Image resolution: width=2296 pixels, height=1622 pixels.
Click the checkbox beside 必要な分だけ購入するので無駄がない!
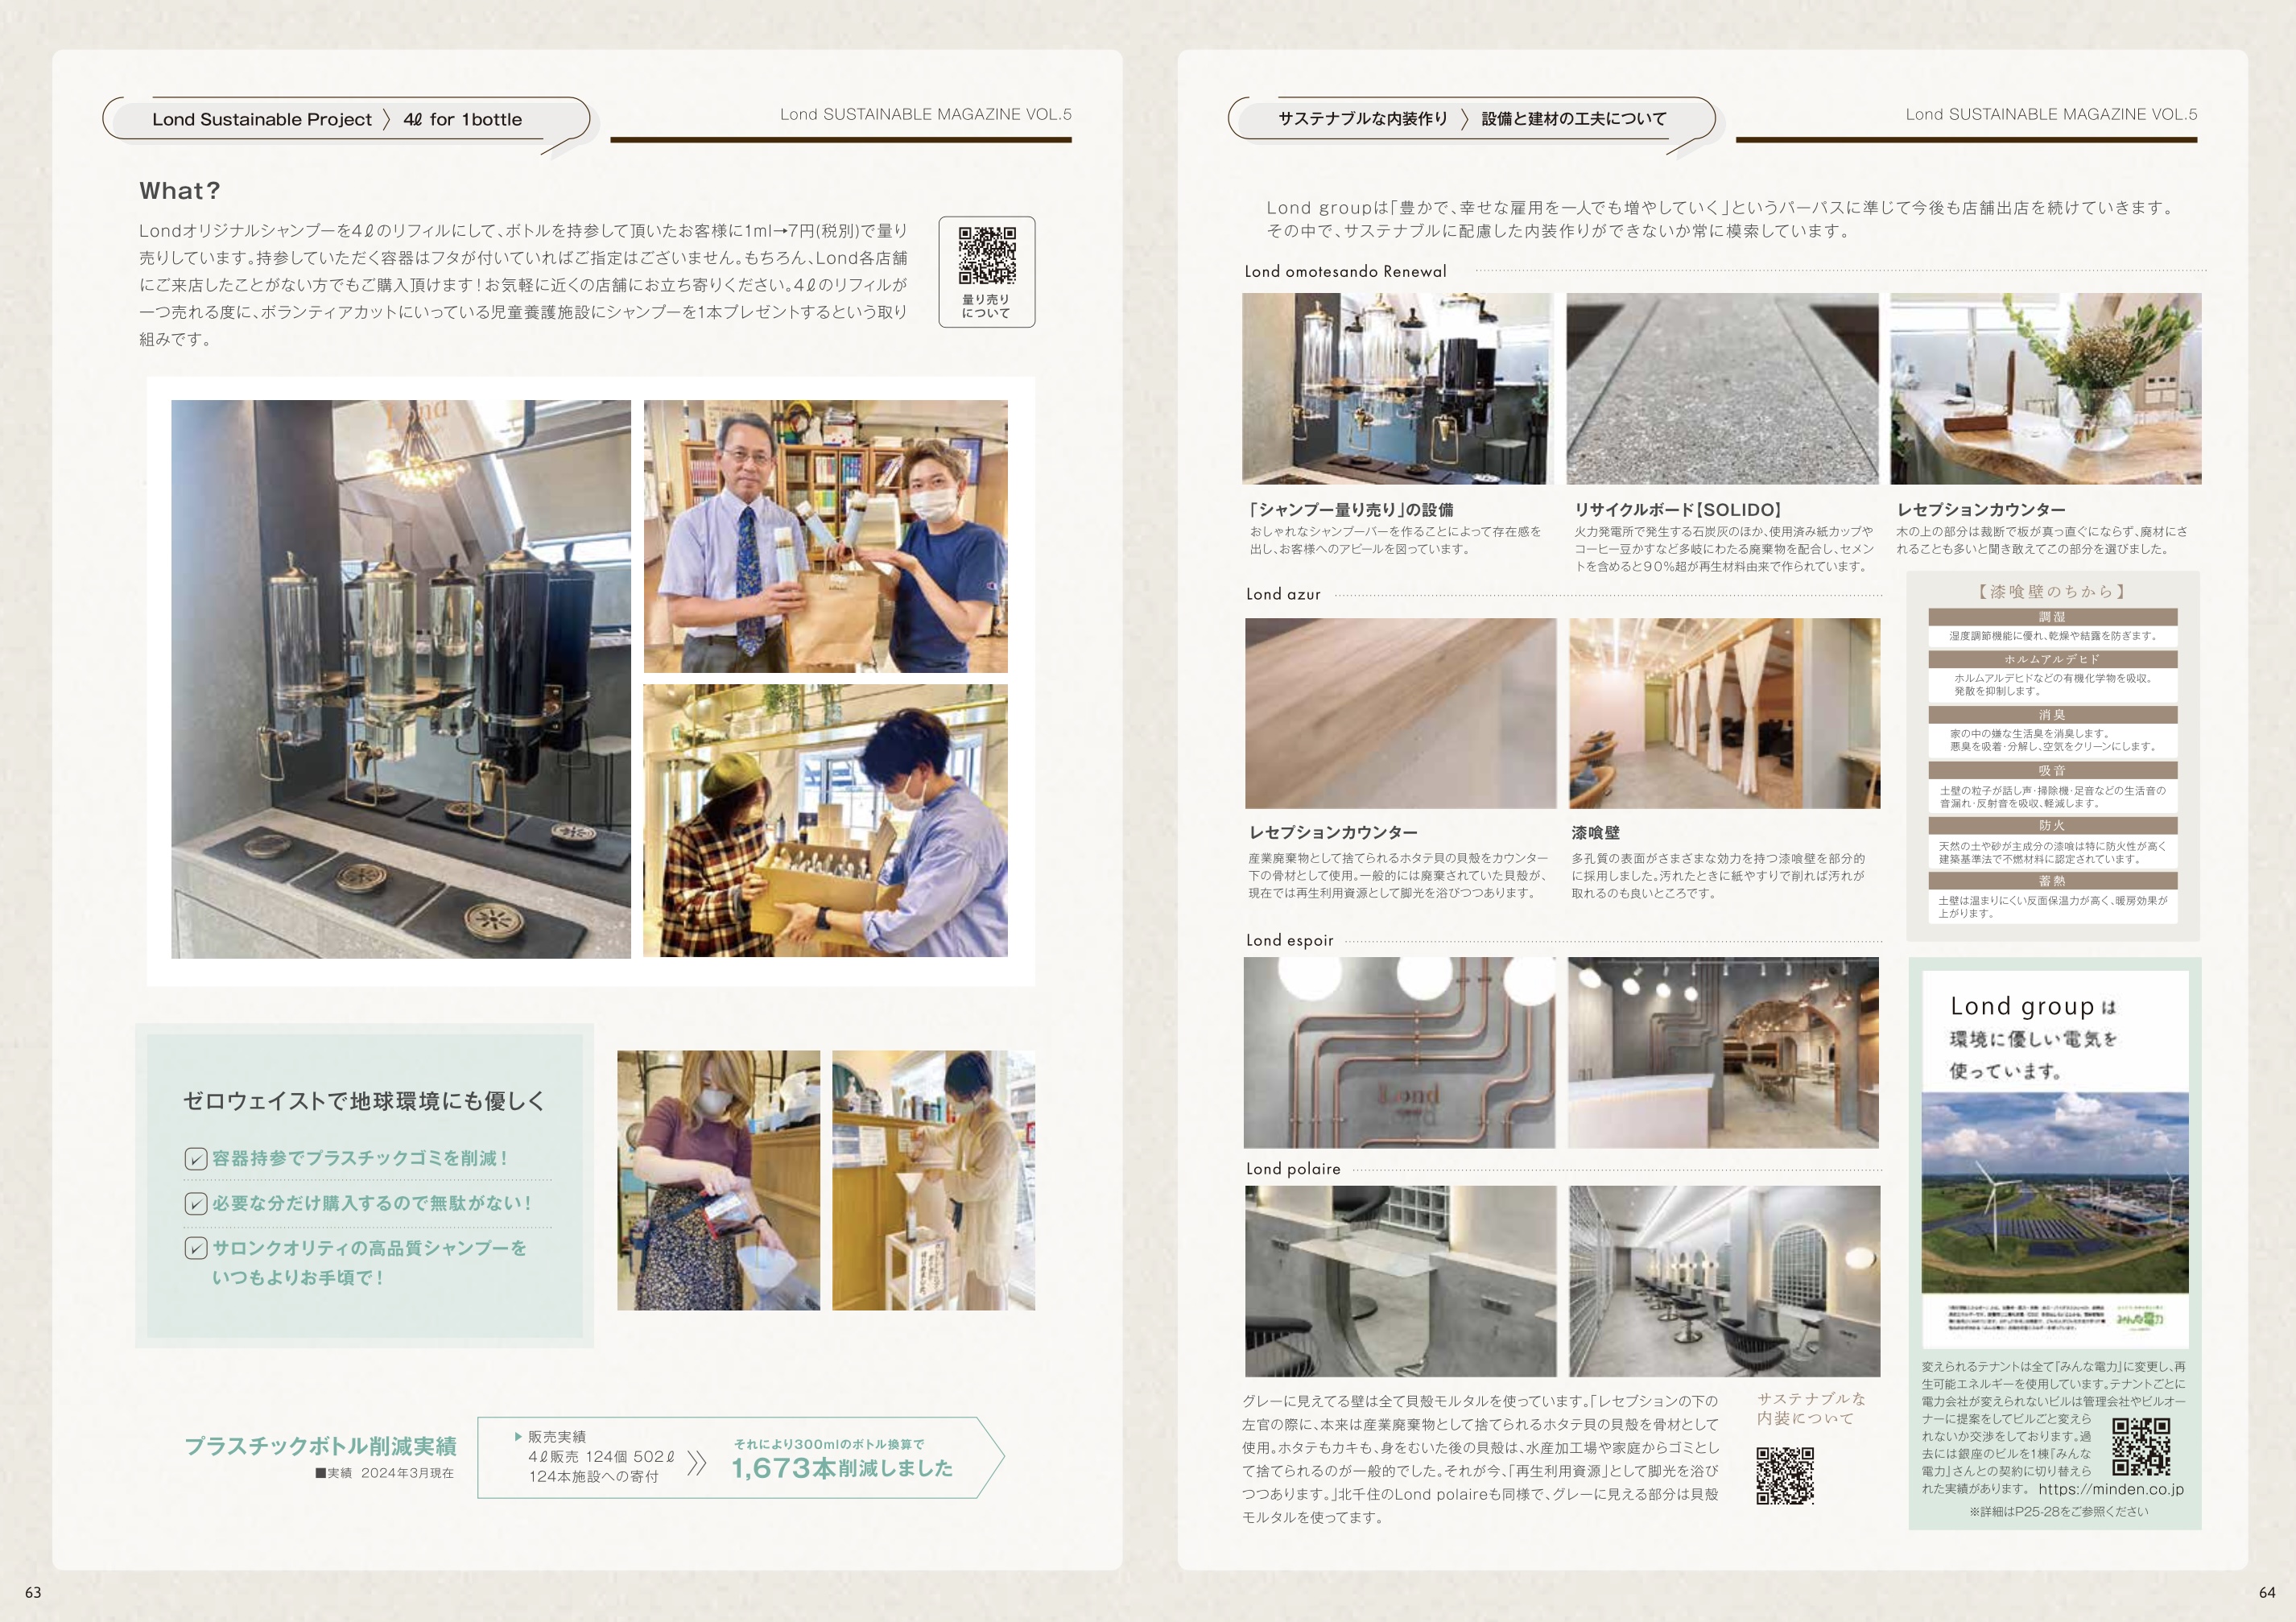click(195, 1203)
